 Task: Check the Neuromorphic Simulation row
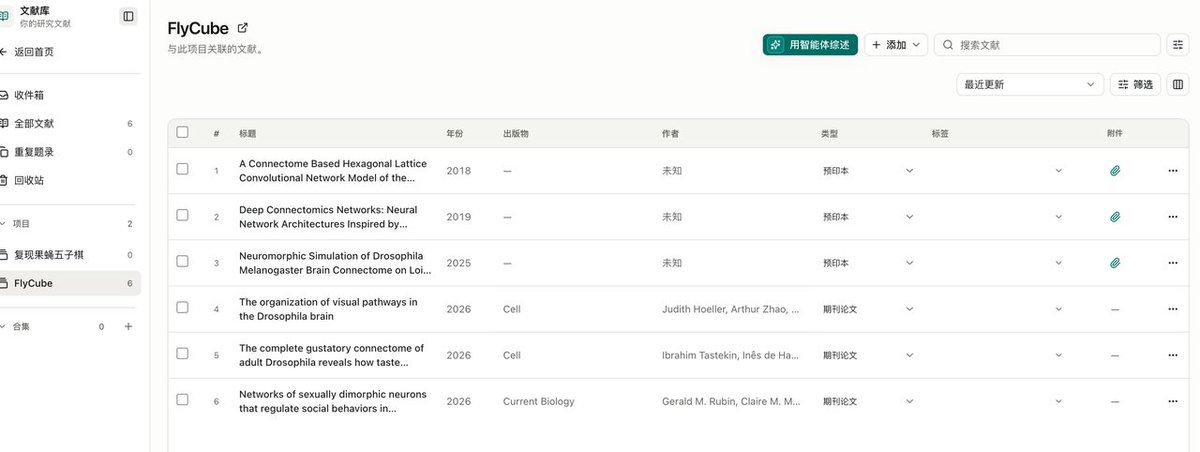182,261
